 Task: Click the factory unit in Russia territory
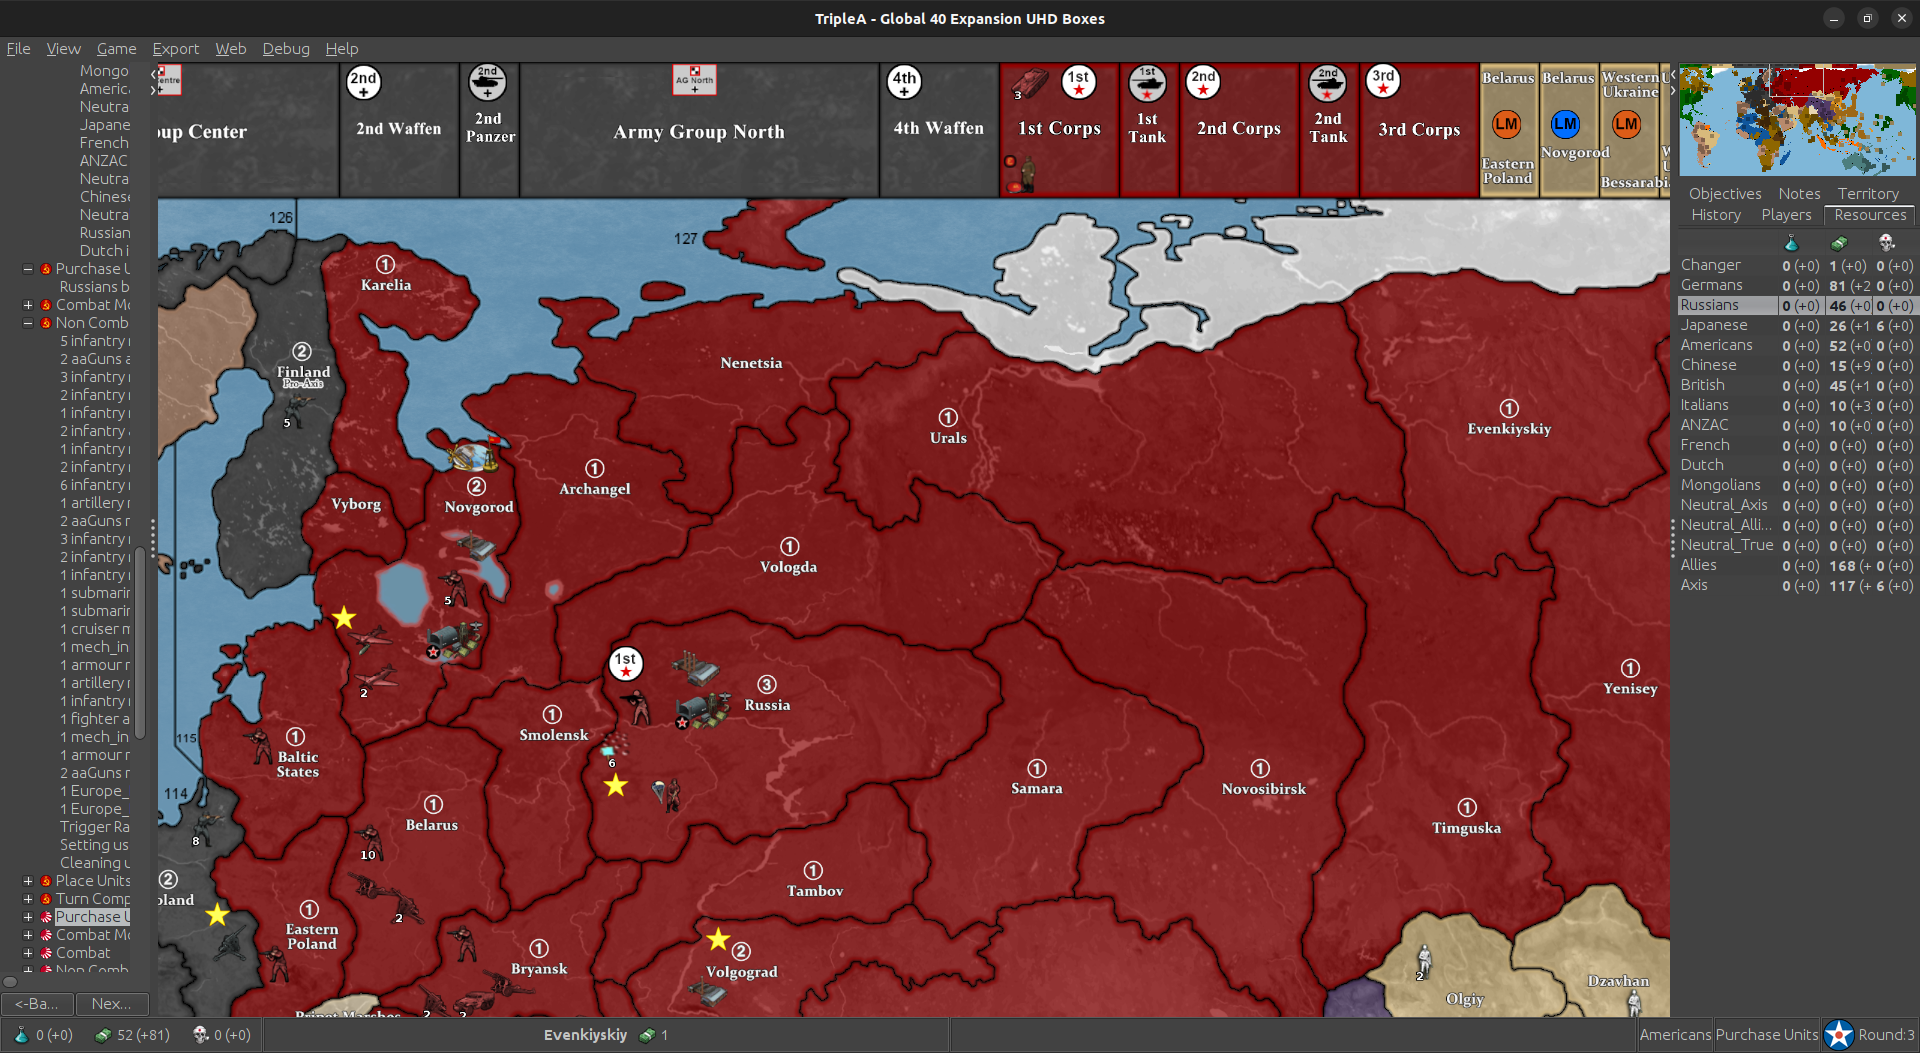pyautogui.click(x=695, y=668)
